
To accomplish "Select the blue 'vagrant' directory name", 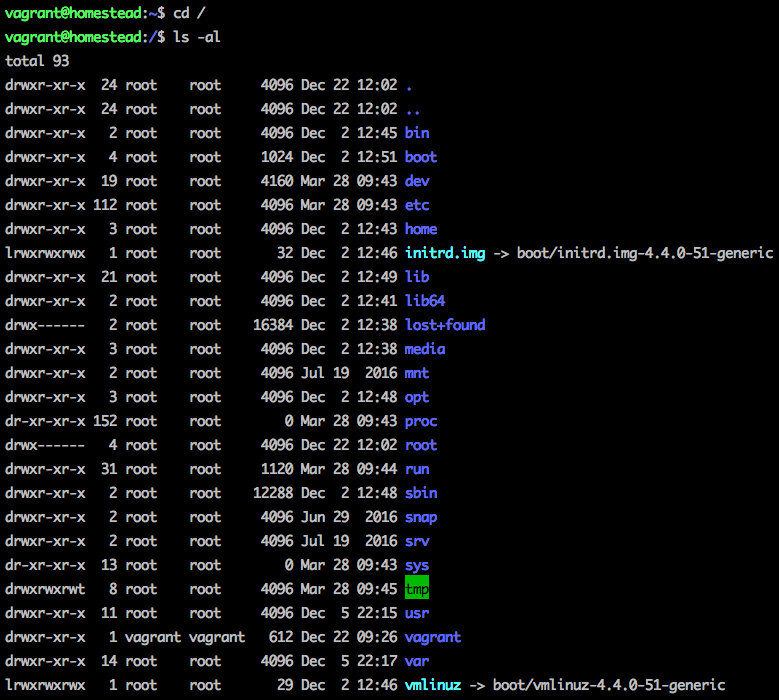I will pos(433,637).
